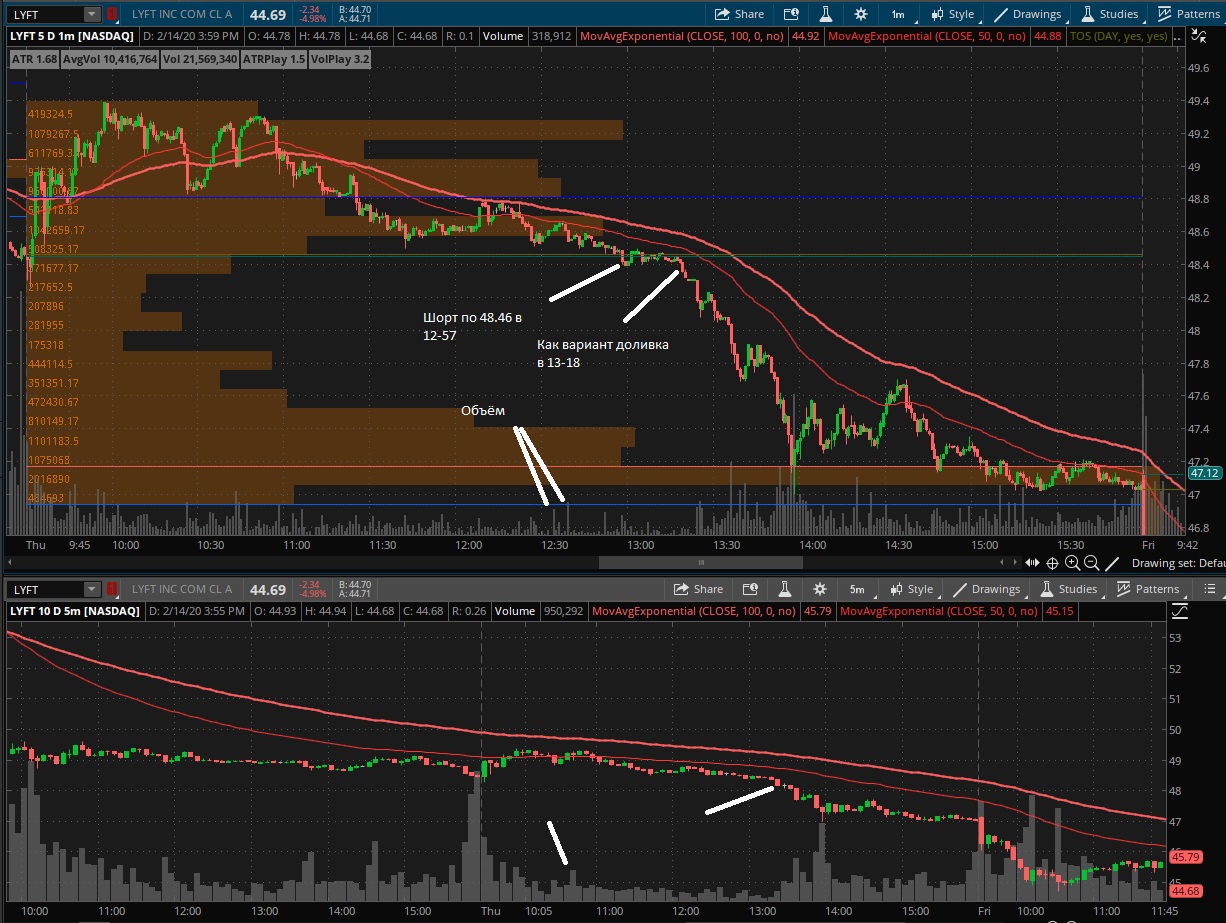1226x923 pixels.
Task: Open chart settings gear in lower toolbar
Action: 820,589
